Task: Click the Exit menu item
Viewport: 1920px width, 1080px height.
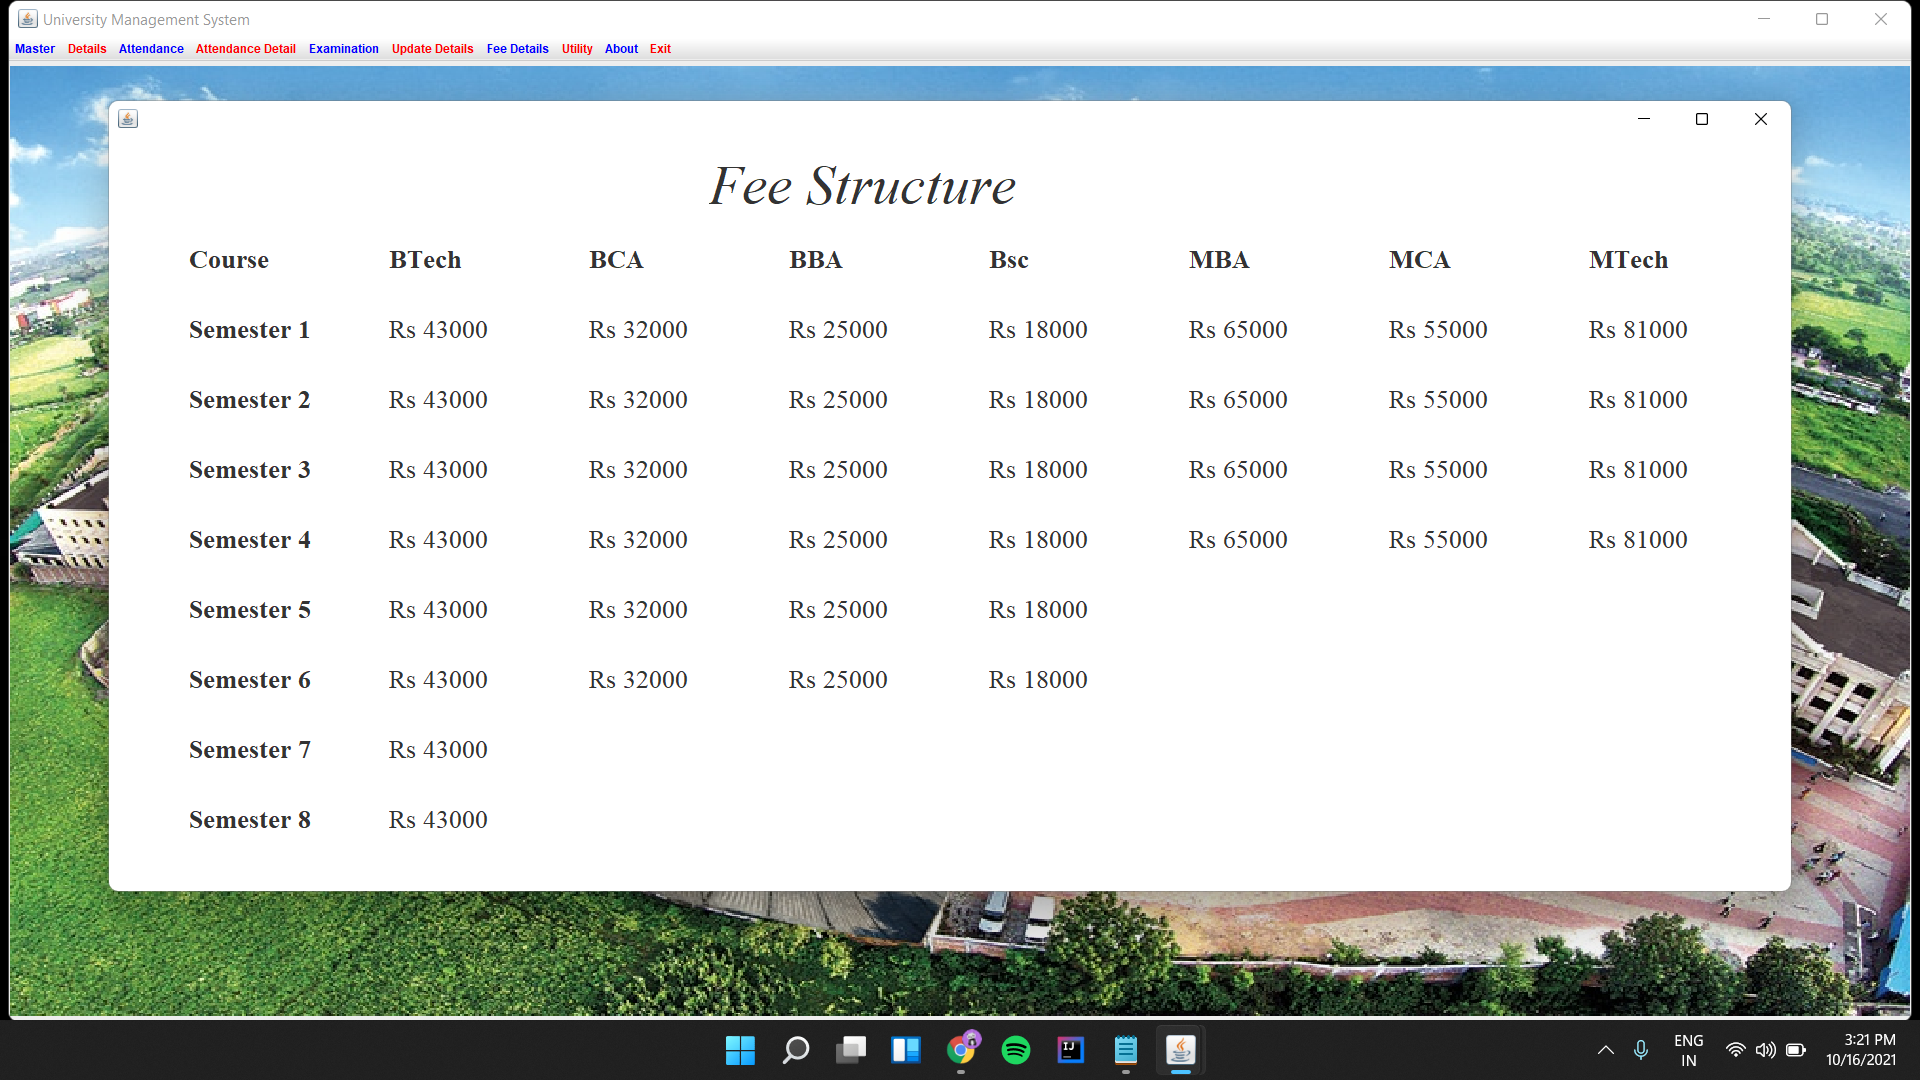Action: point(660,49)
